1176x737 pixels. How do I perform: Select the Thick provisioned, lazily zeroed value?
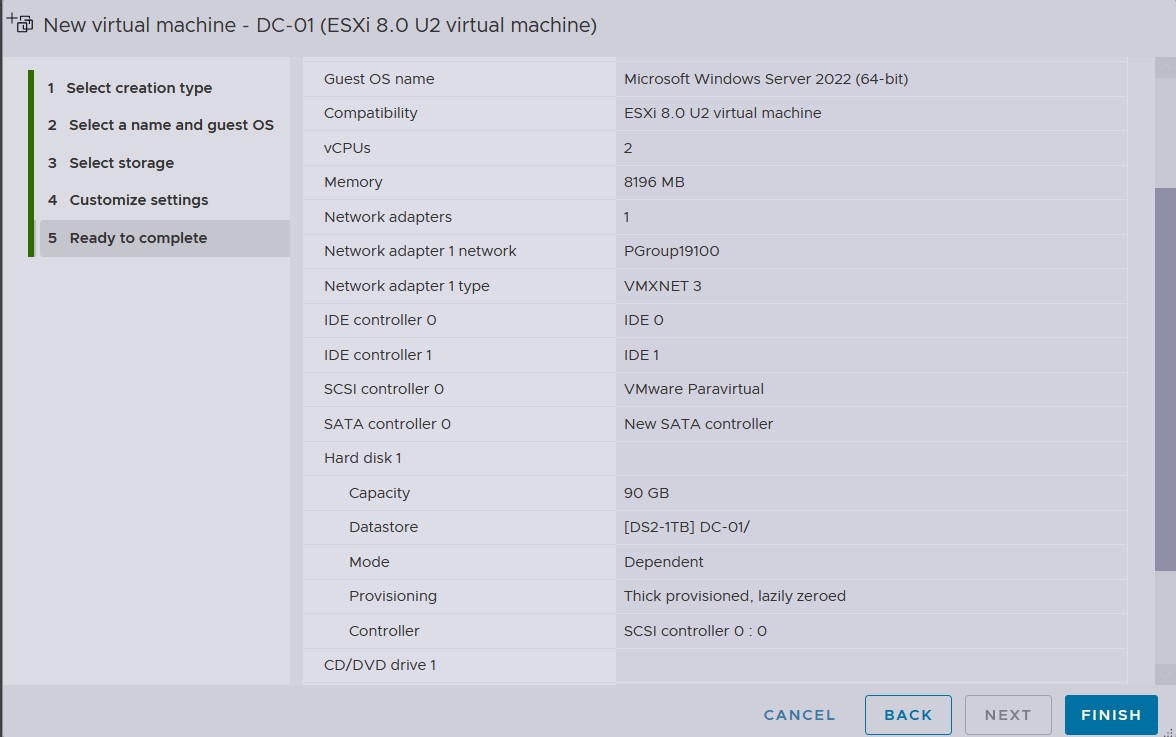pos(734,596)
